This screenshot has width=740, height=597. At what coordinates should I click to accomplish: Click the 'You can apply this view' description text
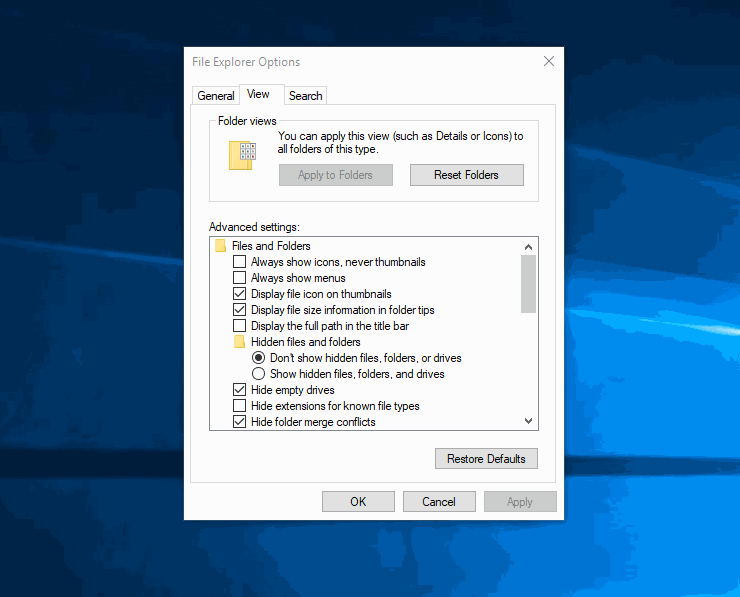(x=400, y=143)
